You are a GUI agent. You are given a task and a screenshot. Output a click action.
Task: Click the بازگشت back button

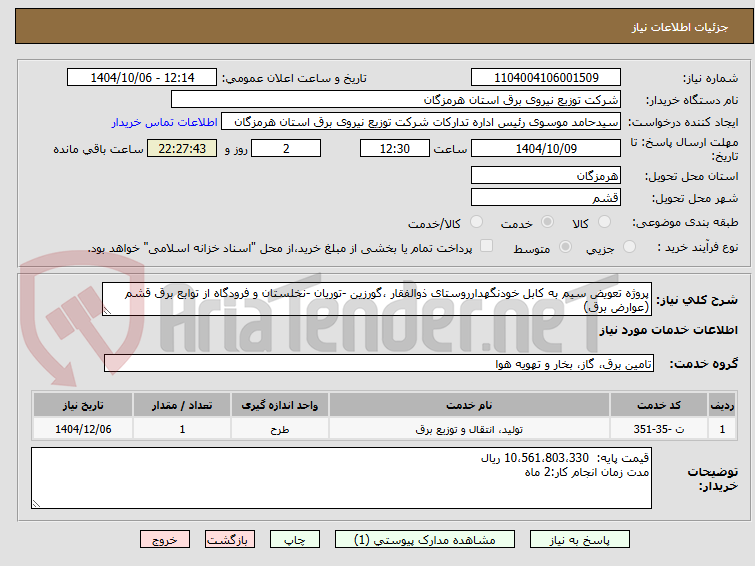(230, 540)
